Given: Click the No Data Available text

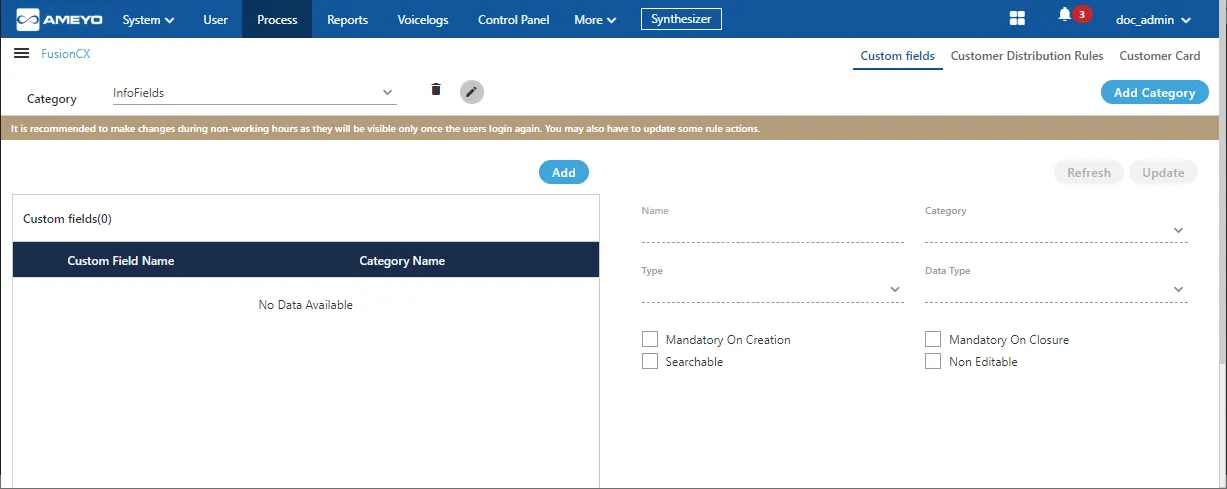Looking at the screenshot, I should [305, 305].
